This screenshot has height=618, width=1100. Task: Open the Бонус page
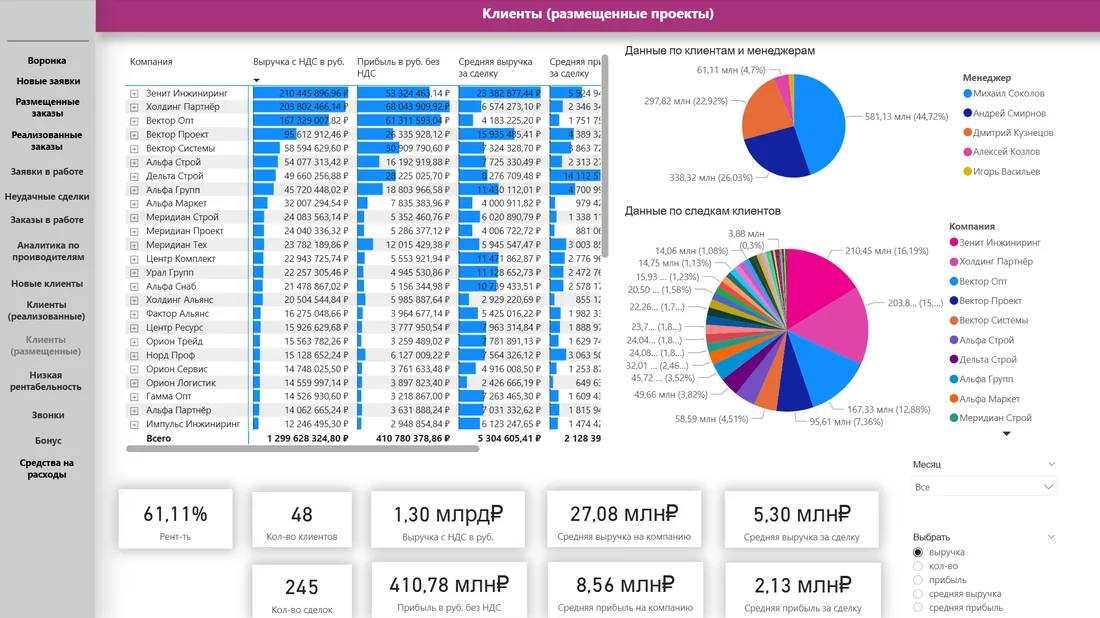(x=48, y=441)
